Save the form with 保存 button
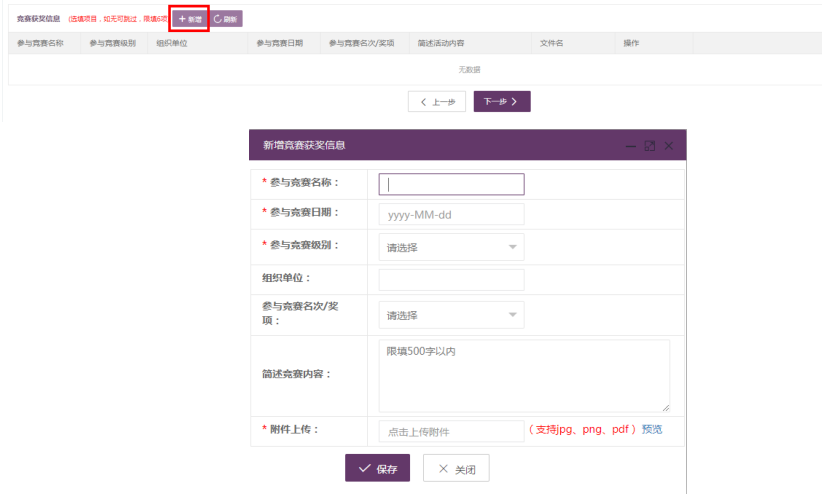Viewport: 822px width, 502px height. (x=377, y=469)
